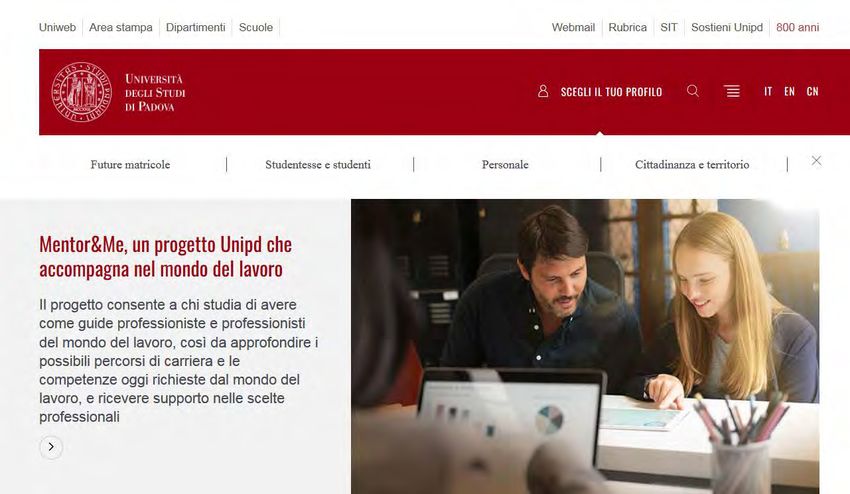Click the University of Padova seal logo
The height and width of the screenshot is (494, 850).
click(81, 92)
